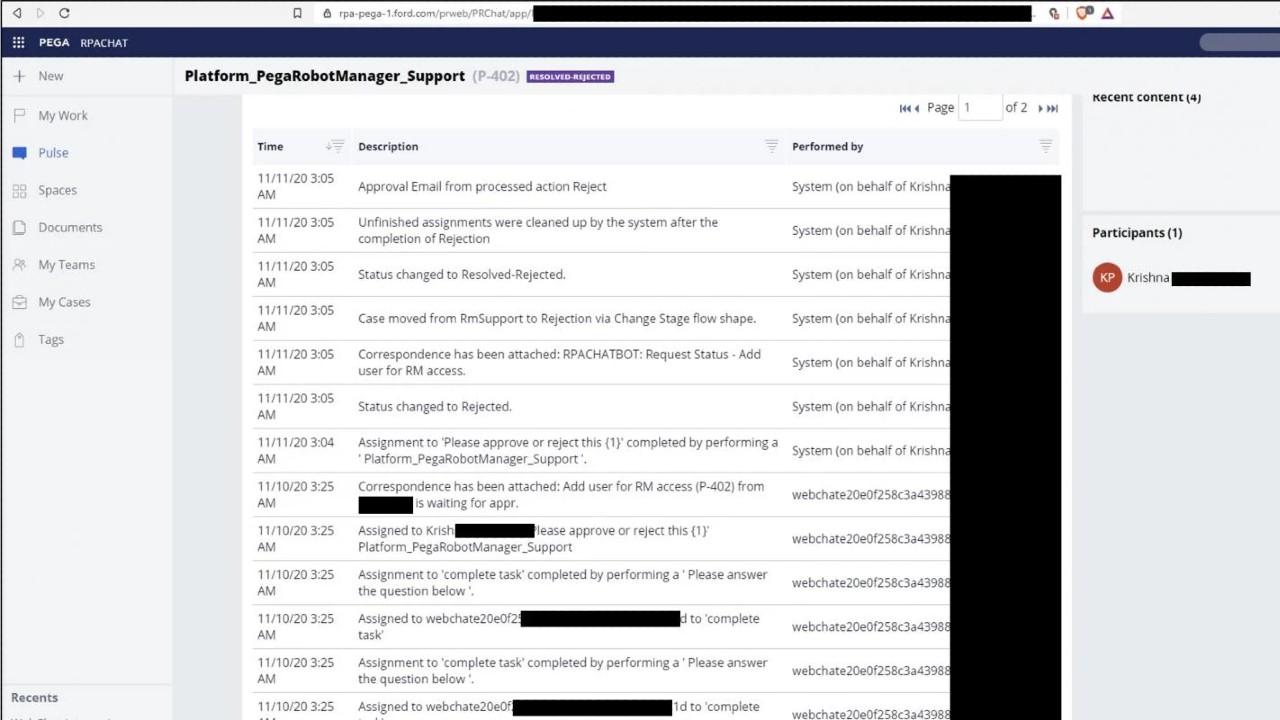Jump to last page of history table
This screenshot has width=1280, height=720.
(1052, 108)
